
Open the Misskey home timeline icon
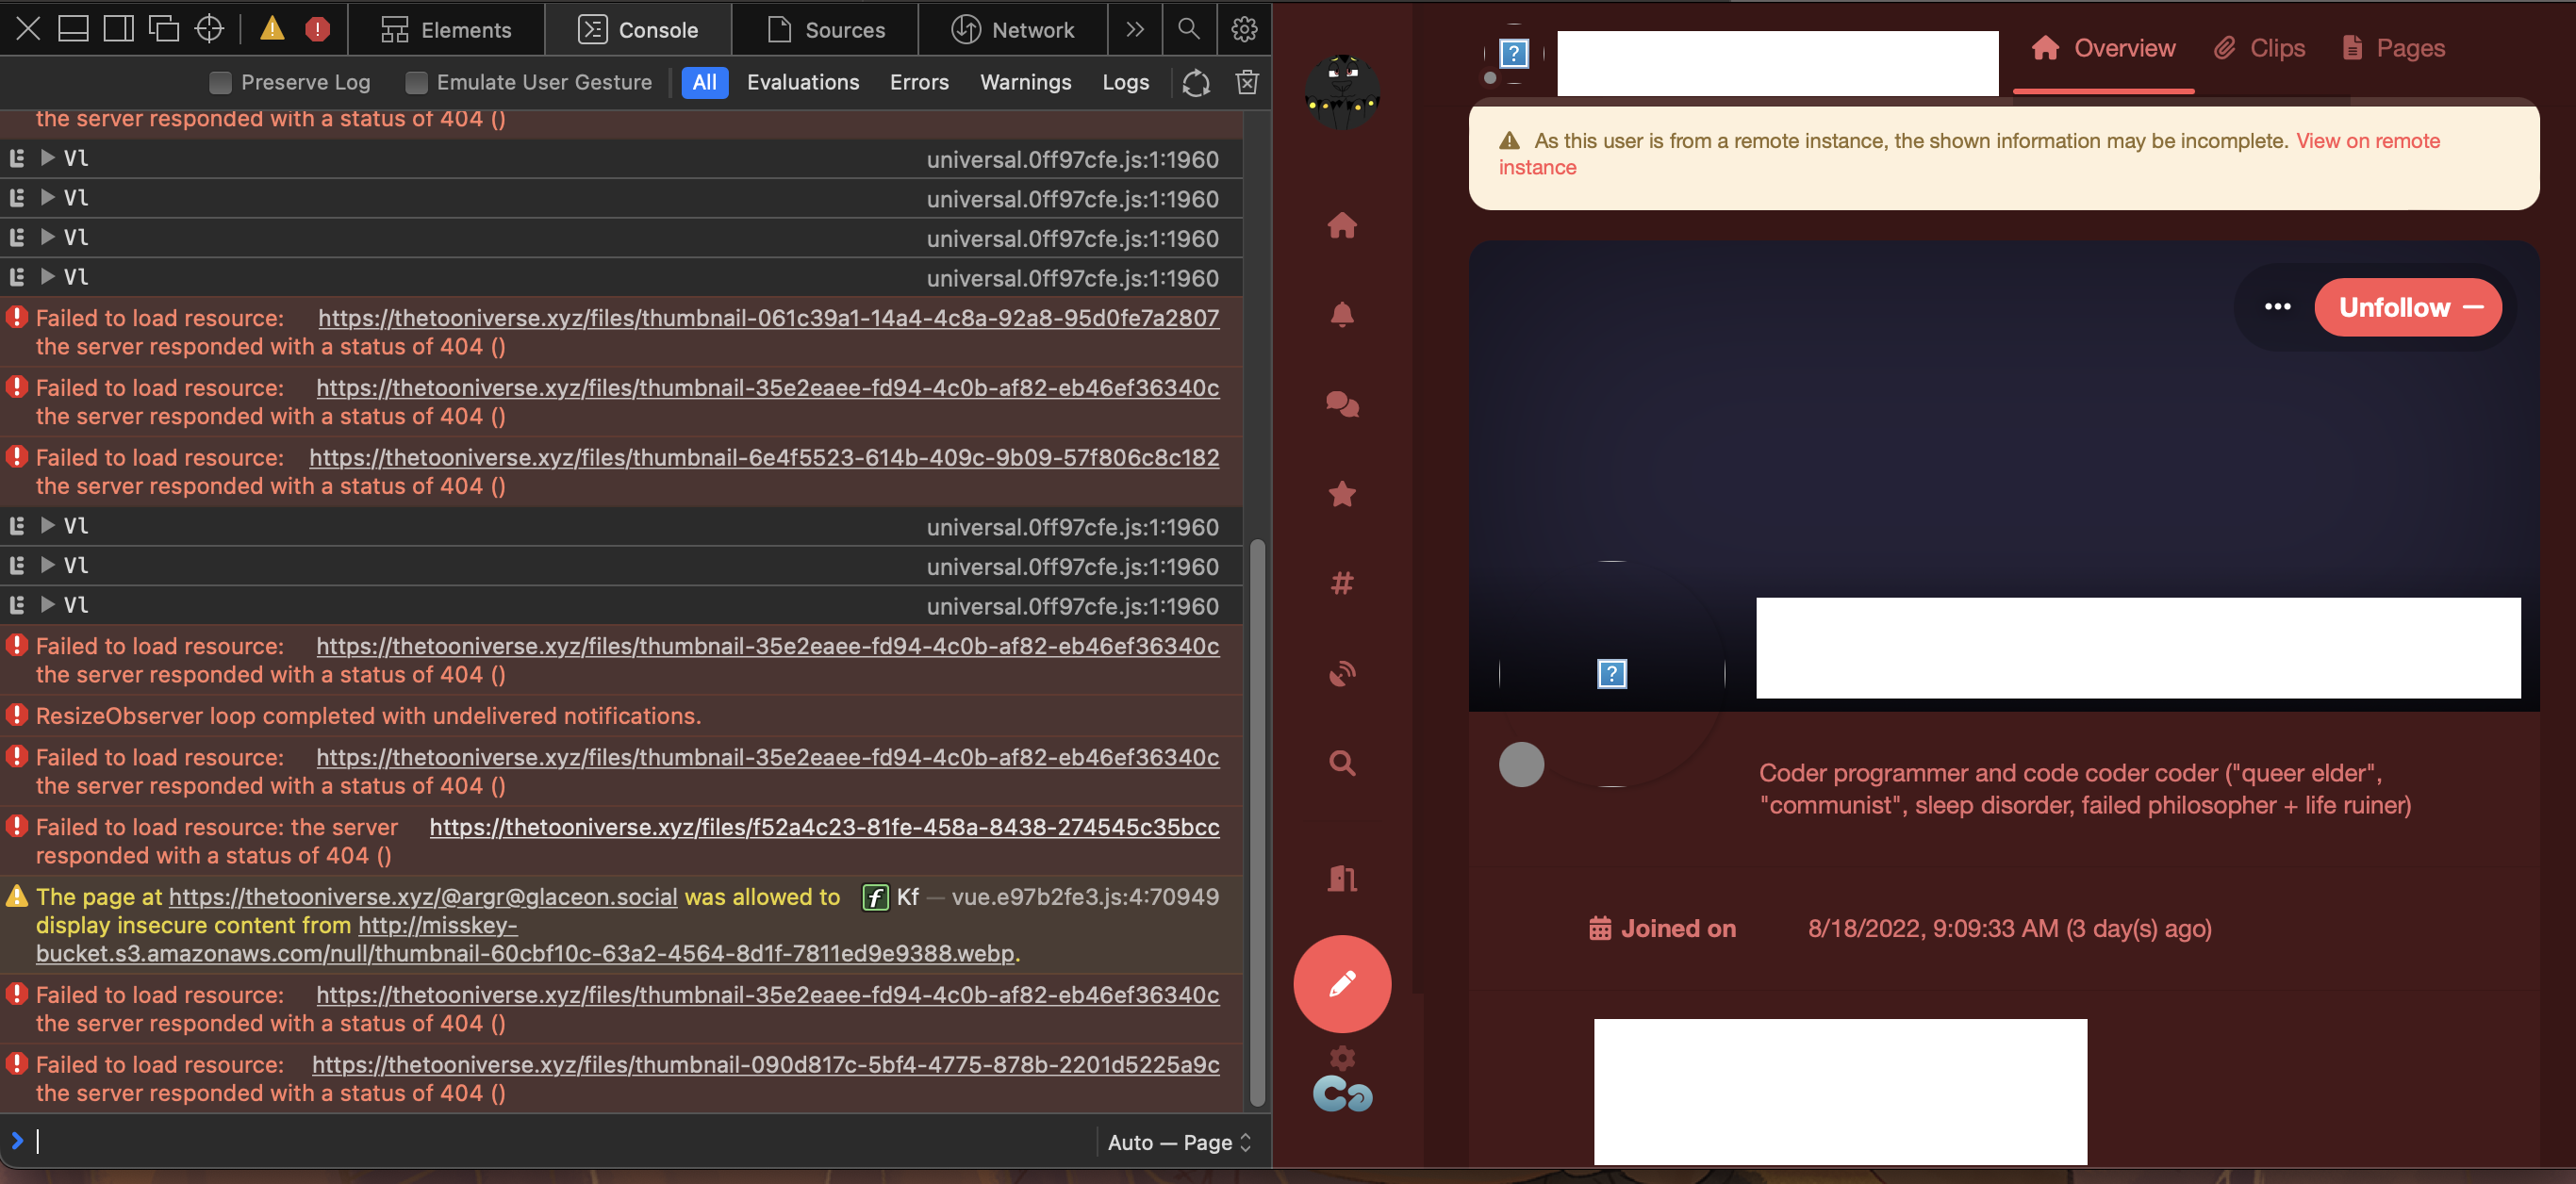pos(1342,226)
